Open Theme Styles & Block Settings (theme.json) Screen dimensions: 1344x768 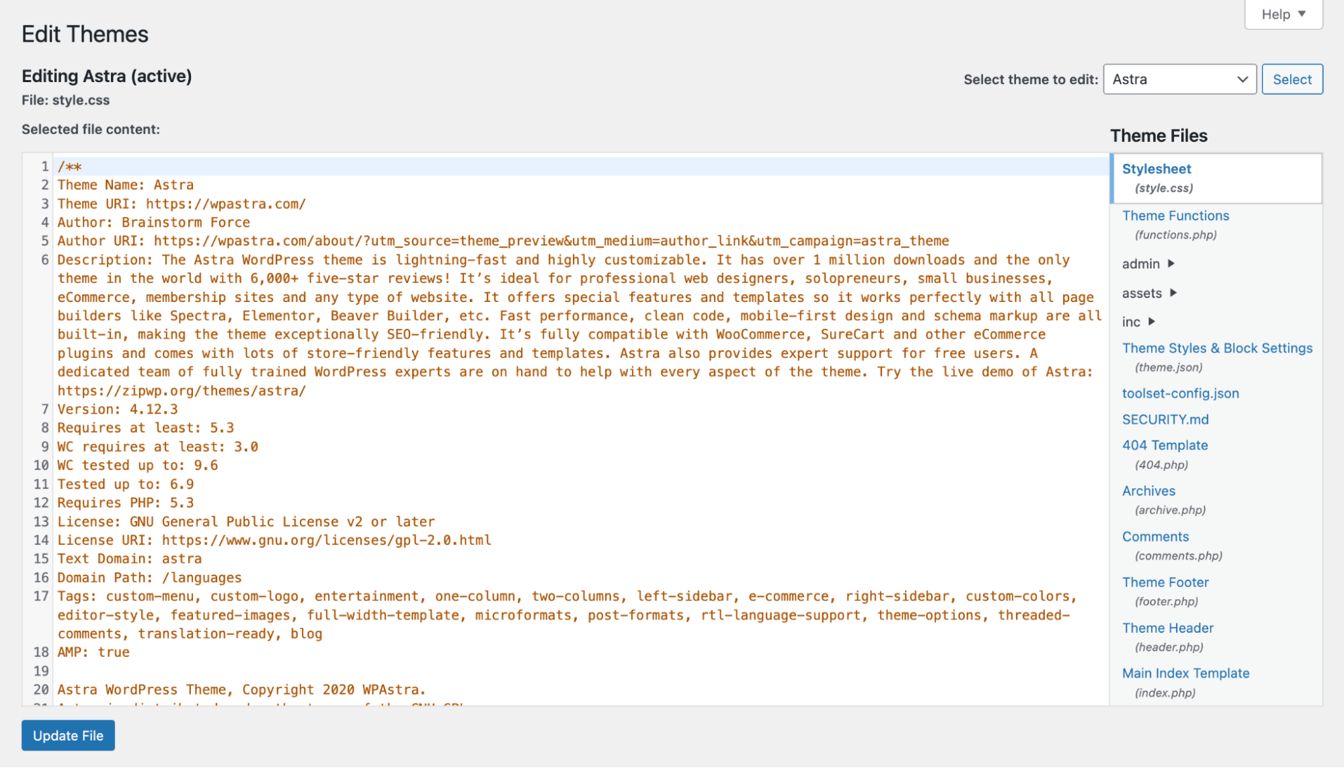[1217, 348]
